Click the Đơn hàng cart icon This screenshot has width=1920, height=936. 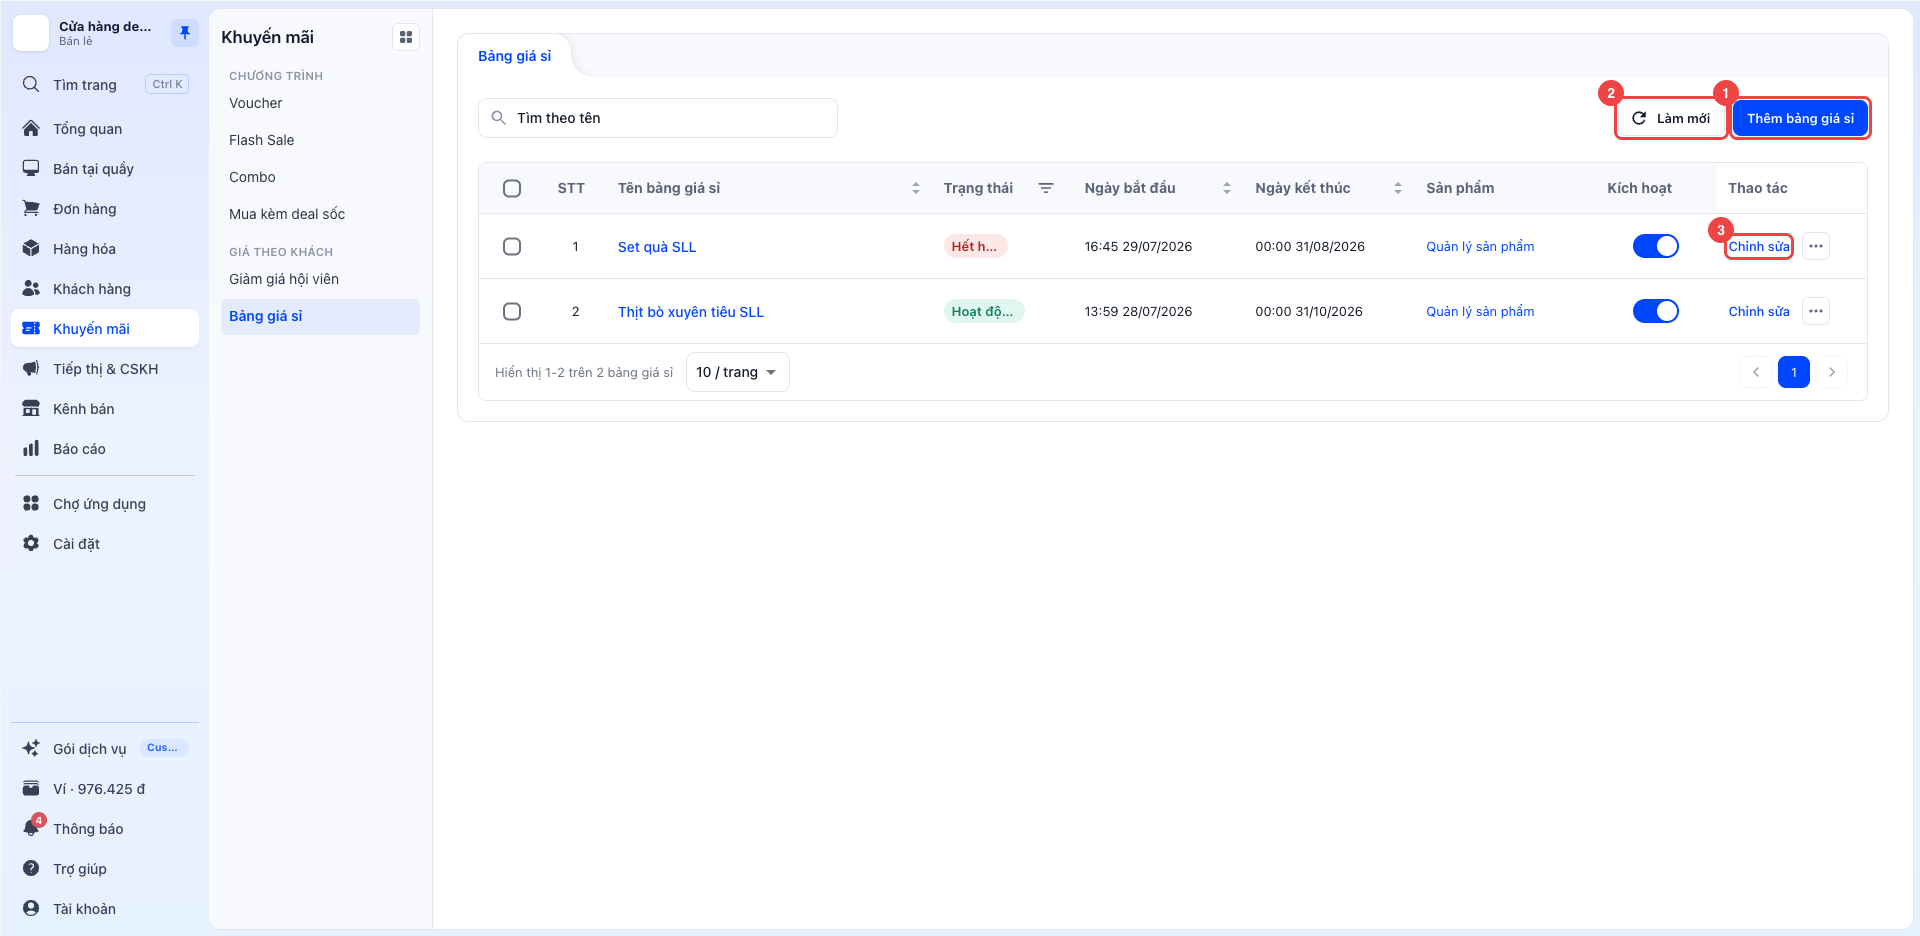(x=31, y=209)
